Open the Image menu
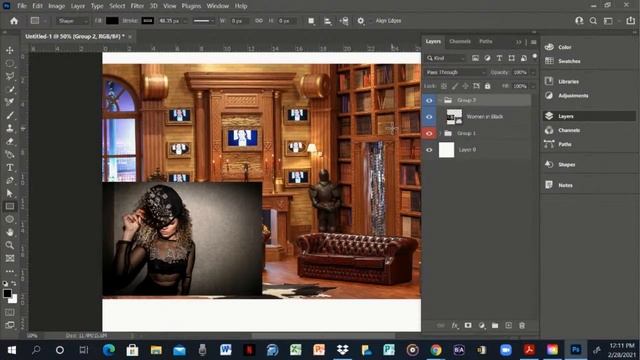This screenshot has width=640, height=360. coord(56,6)
